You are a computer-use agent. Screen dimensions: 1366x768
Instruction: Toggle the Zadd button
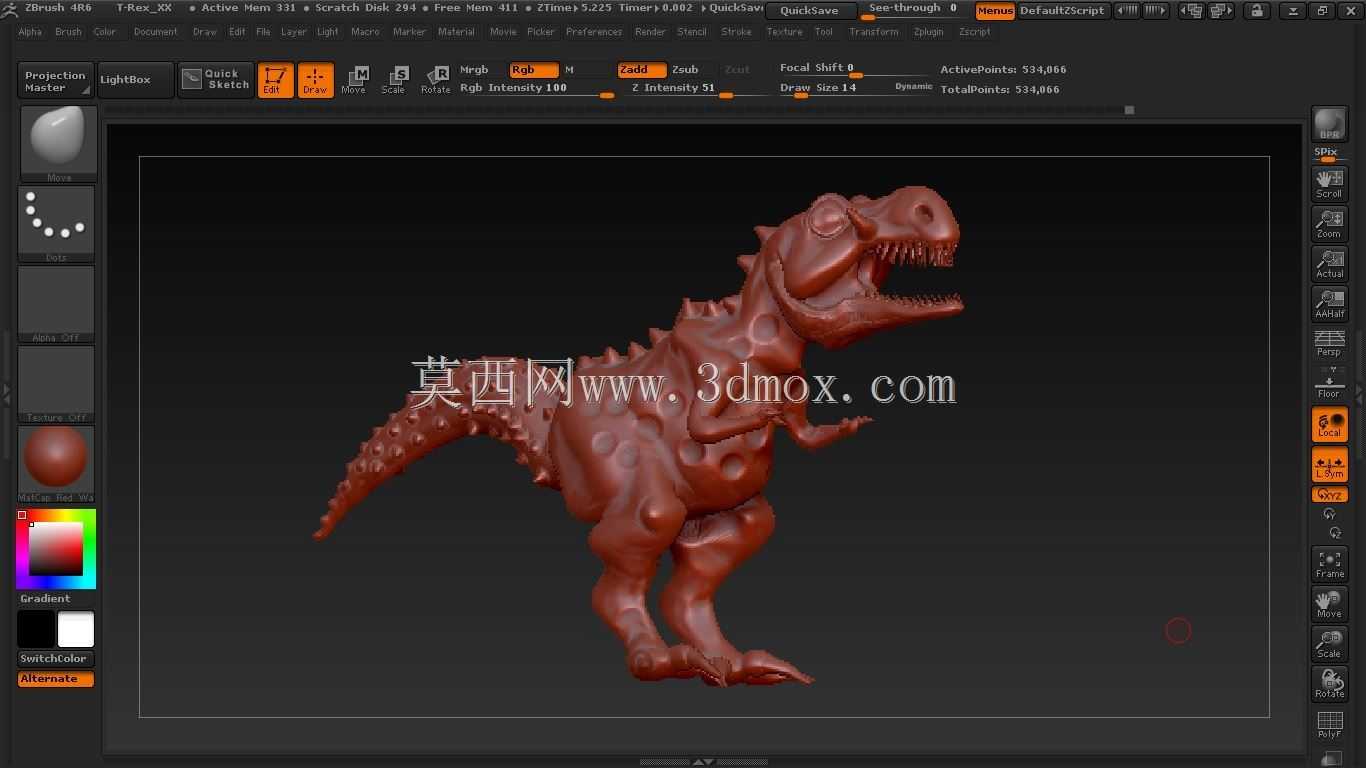point(642,70)
